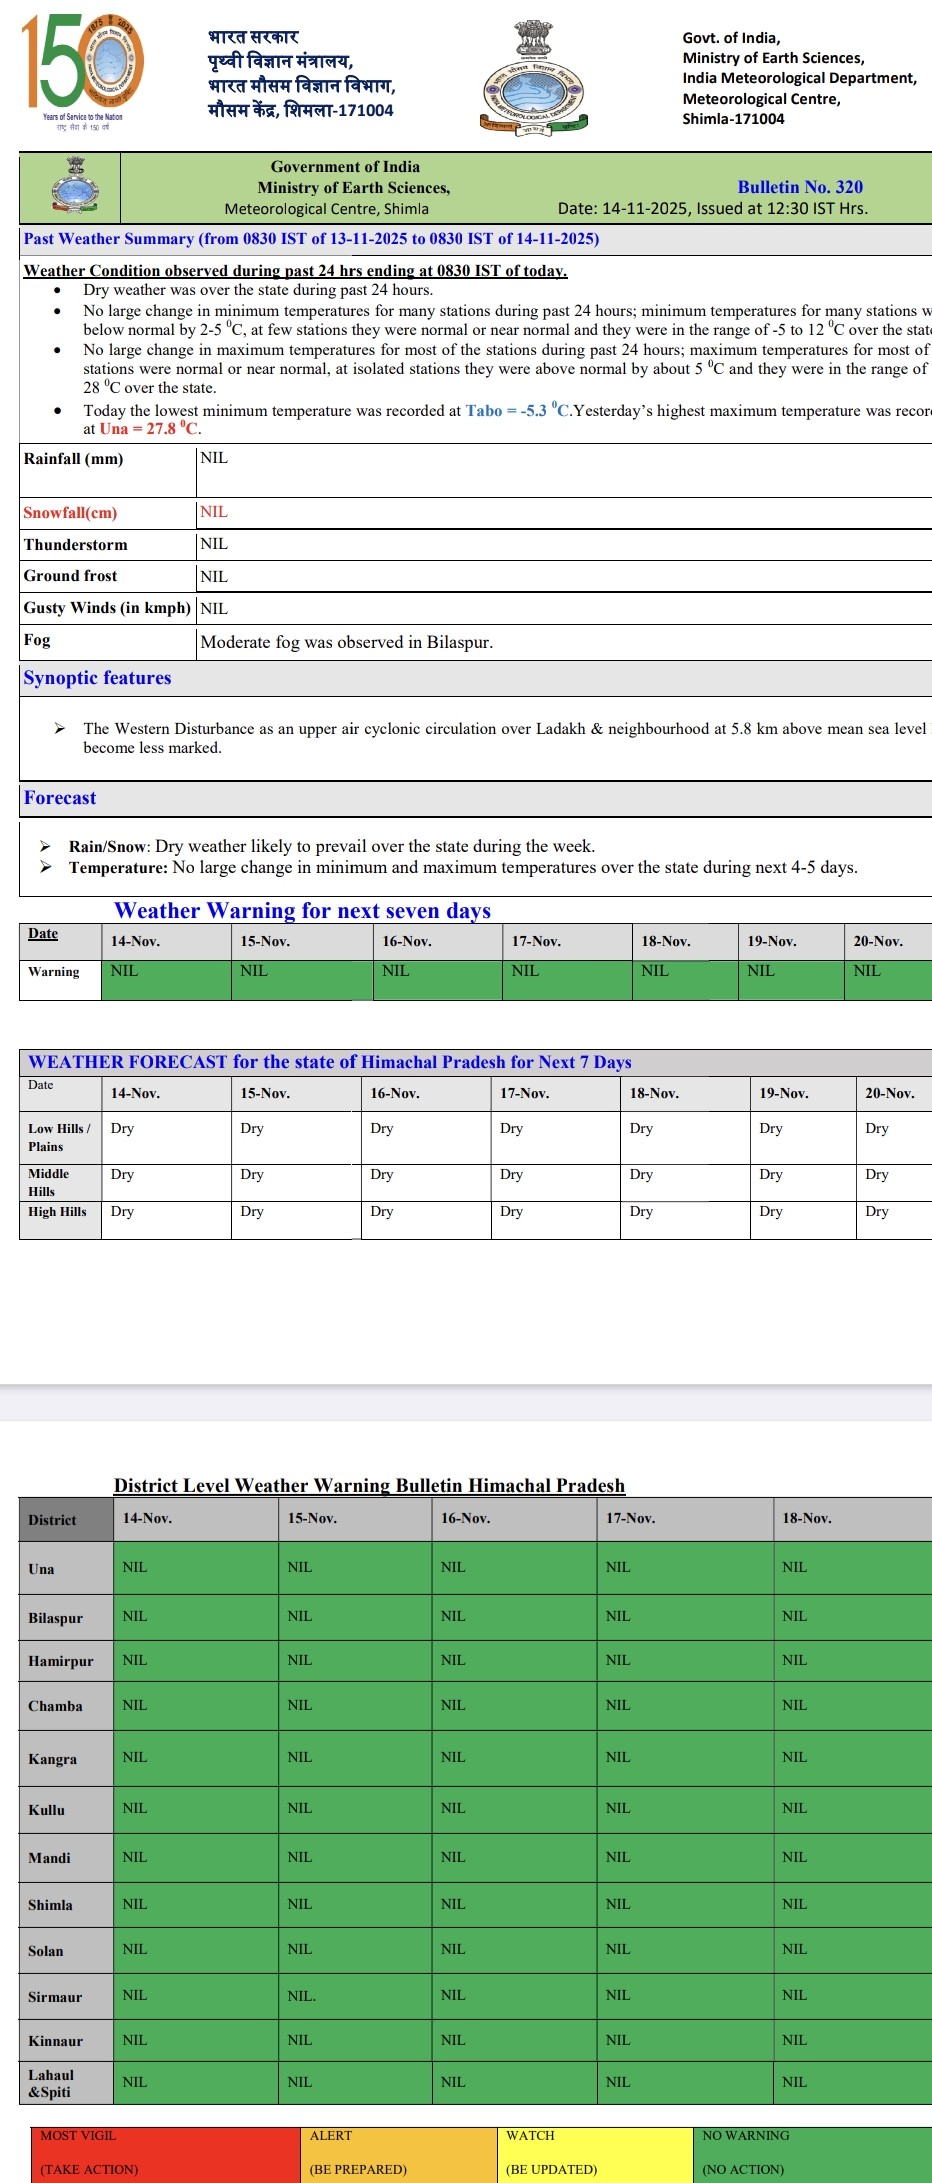Click the Fog row's Bilaspur moderate fog text
Screen dimensions: 932x2183
(x=346, y=642)
